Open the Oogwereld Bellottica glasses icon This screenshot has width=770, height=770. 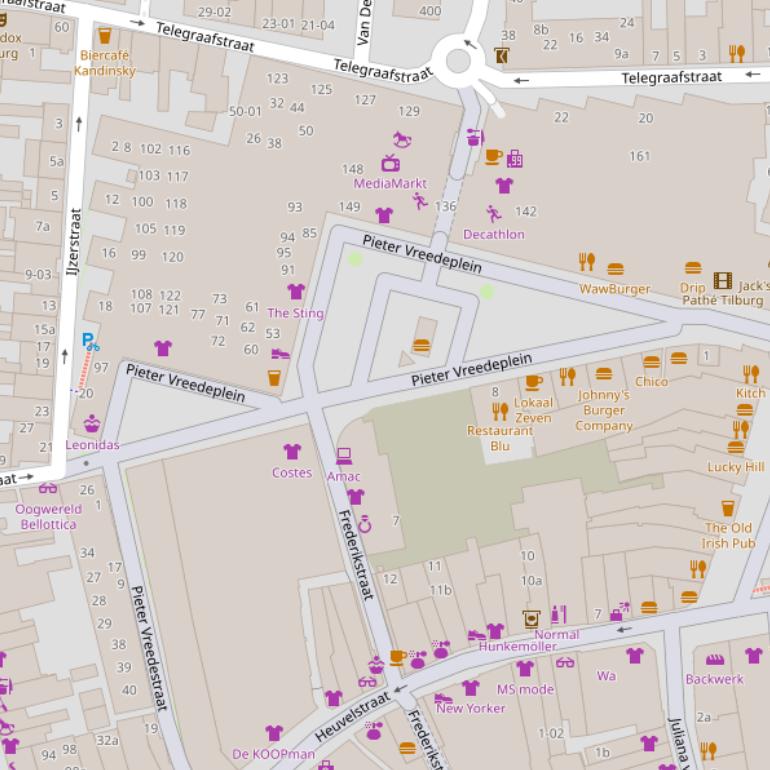coord(48,488)
